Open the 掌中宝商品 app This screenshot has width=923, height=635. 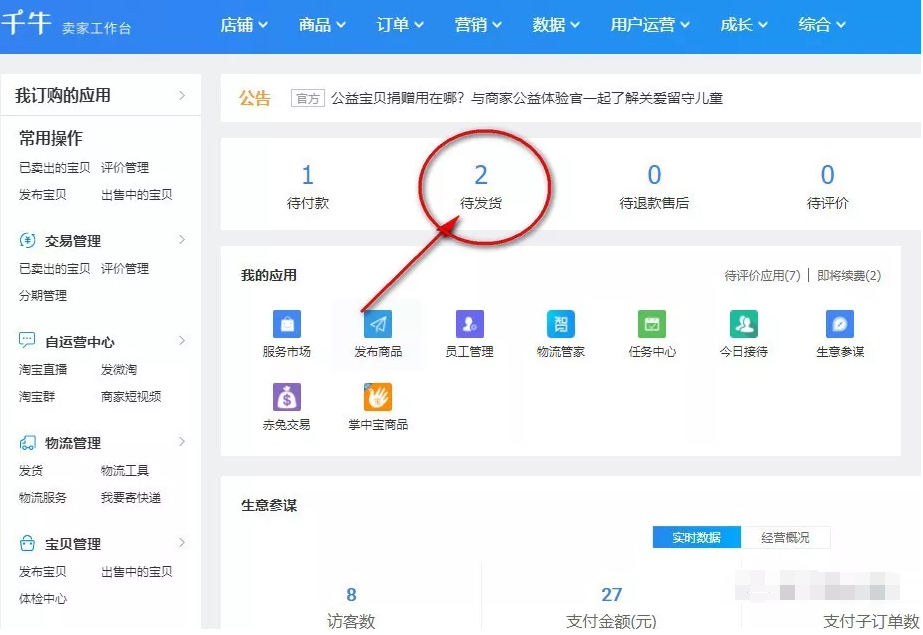coord(377,395)
